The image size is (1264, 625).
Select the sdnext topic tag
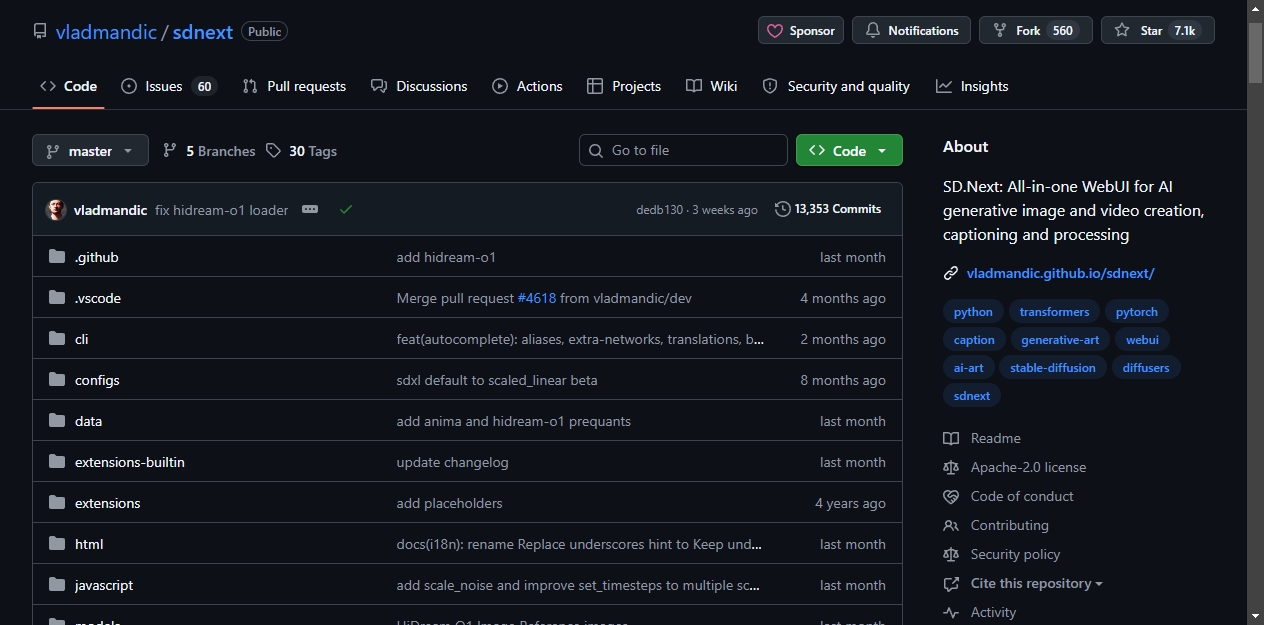point(972,396)
